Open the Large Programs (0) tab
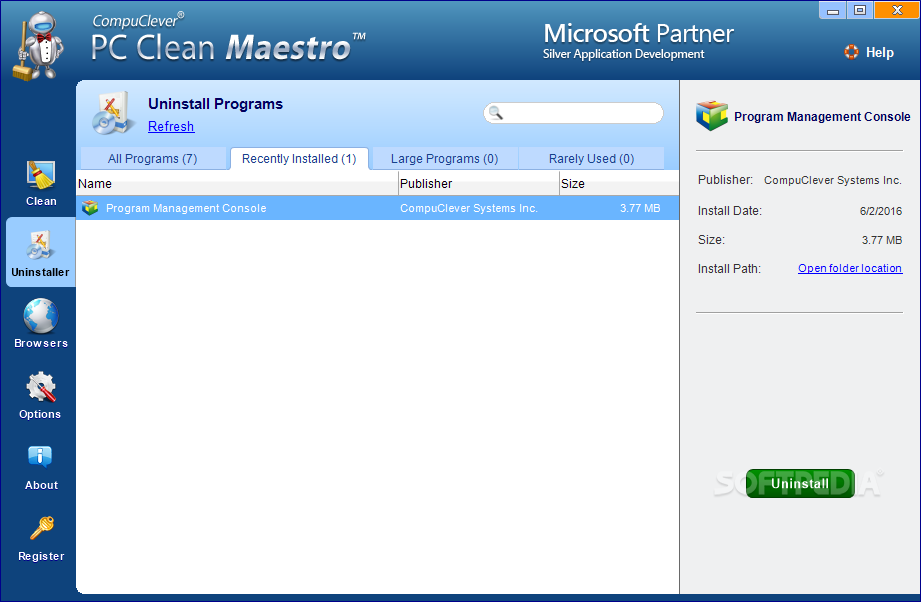This screenshot has width=921, height=602. [445, 159]
